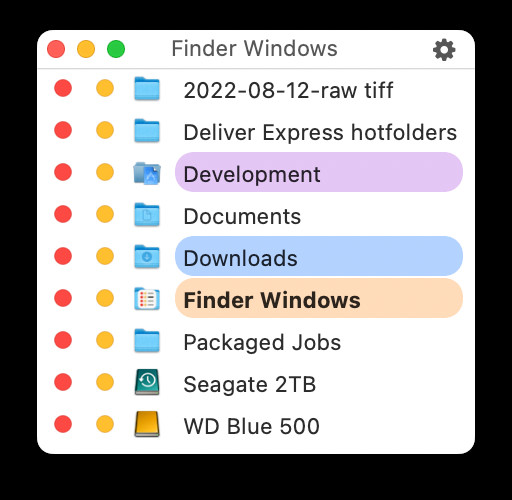Click the Seagate 2TB Time Machine drive icon
The image size is (512, 500).
pyautogui.click(x=147, y=382)
